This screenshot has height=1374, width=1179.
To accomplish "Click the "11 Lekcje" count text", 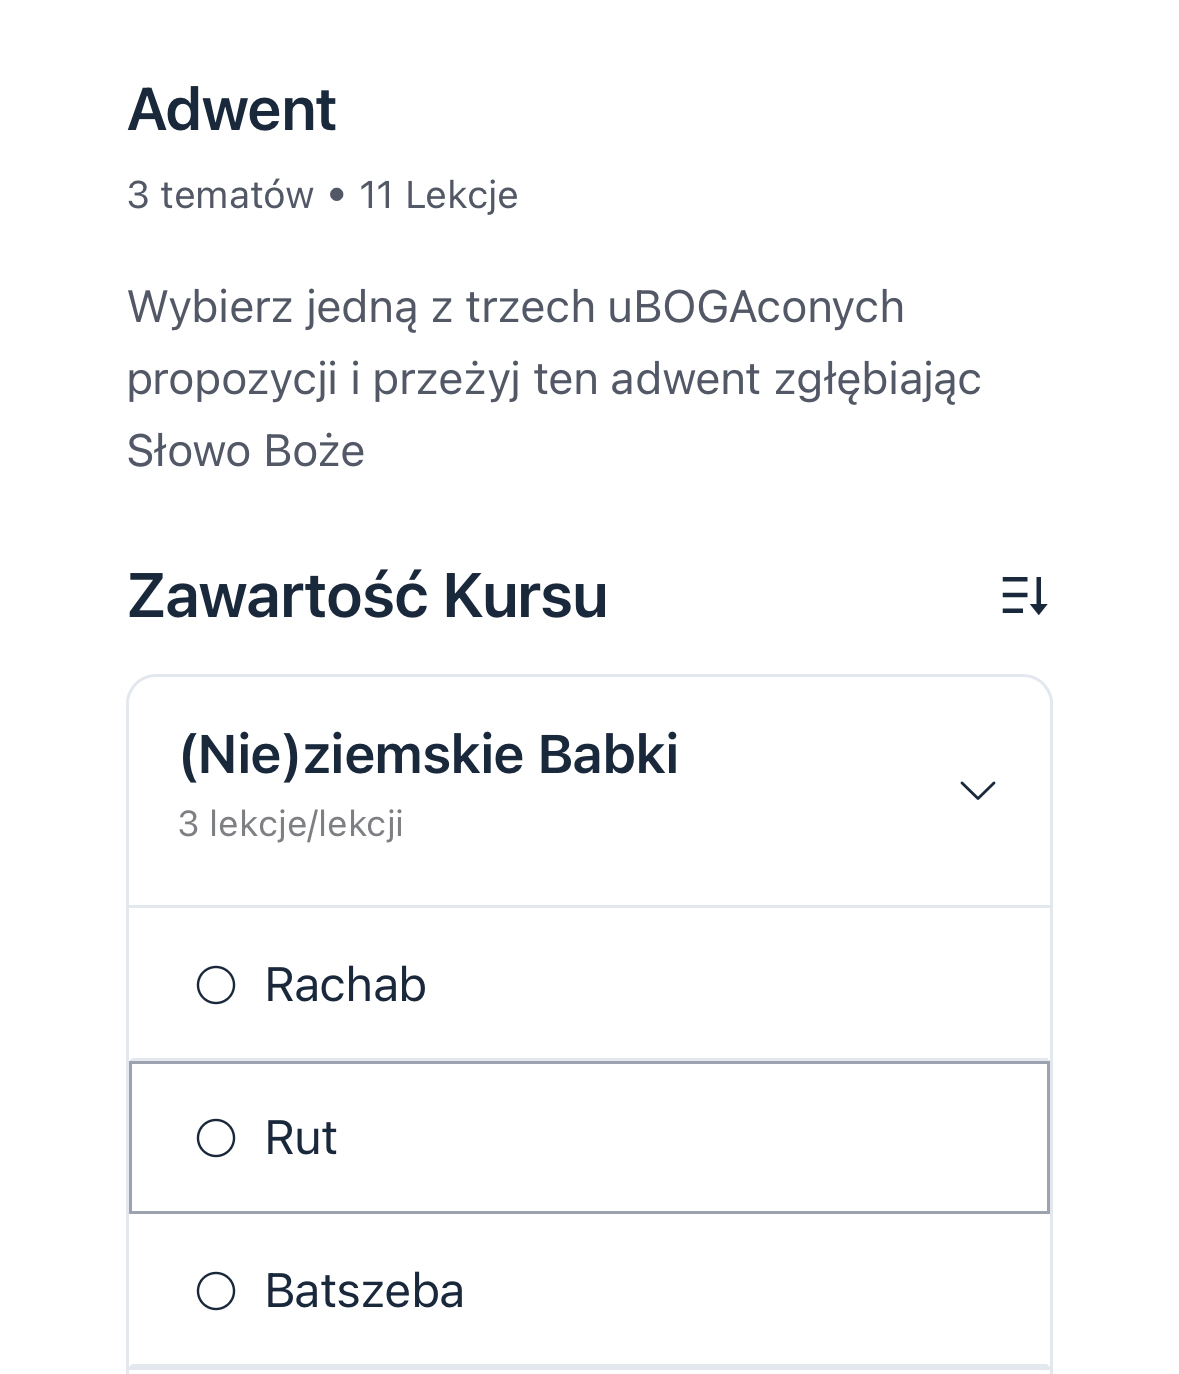I will [x=439, y=195].
